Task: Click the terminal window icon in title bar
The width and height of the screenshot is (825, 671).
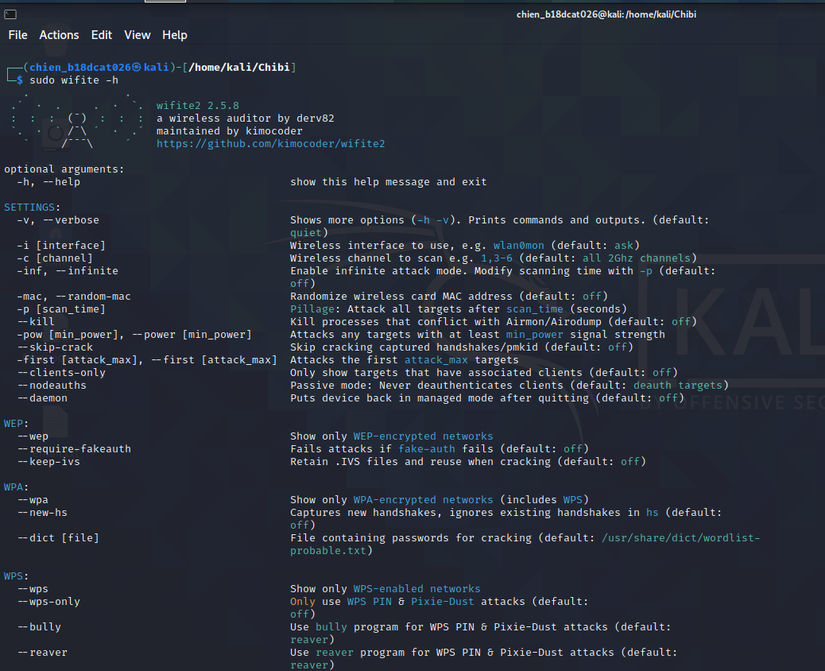Action: click(x=10, y=14)
